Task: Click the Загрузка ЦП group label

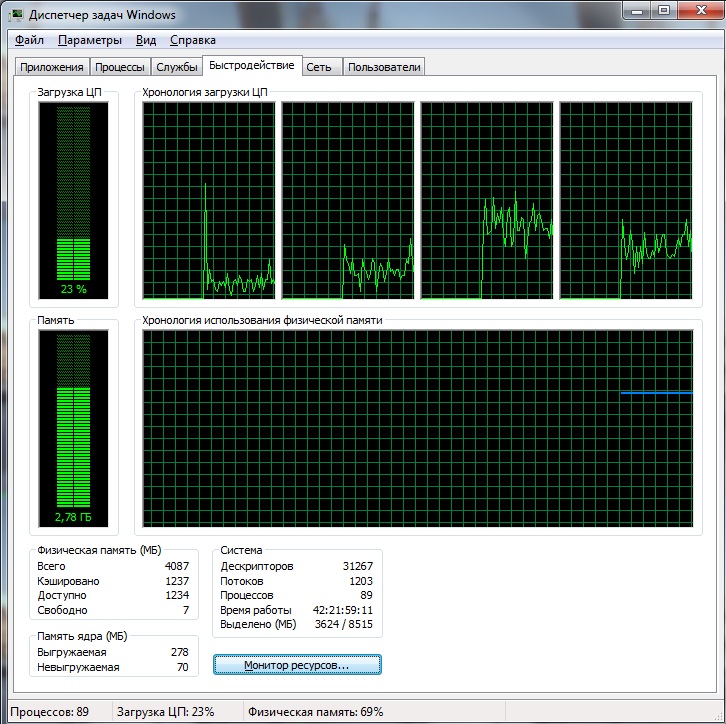Action: coord(69,92)
